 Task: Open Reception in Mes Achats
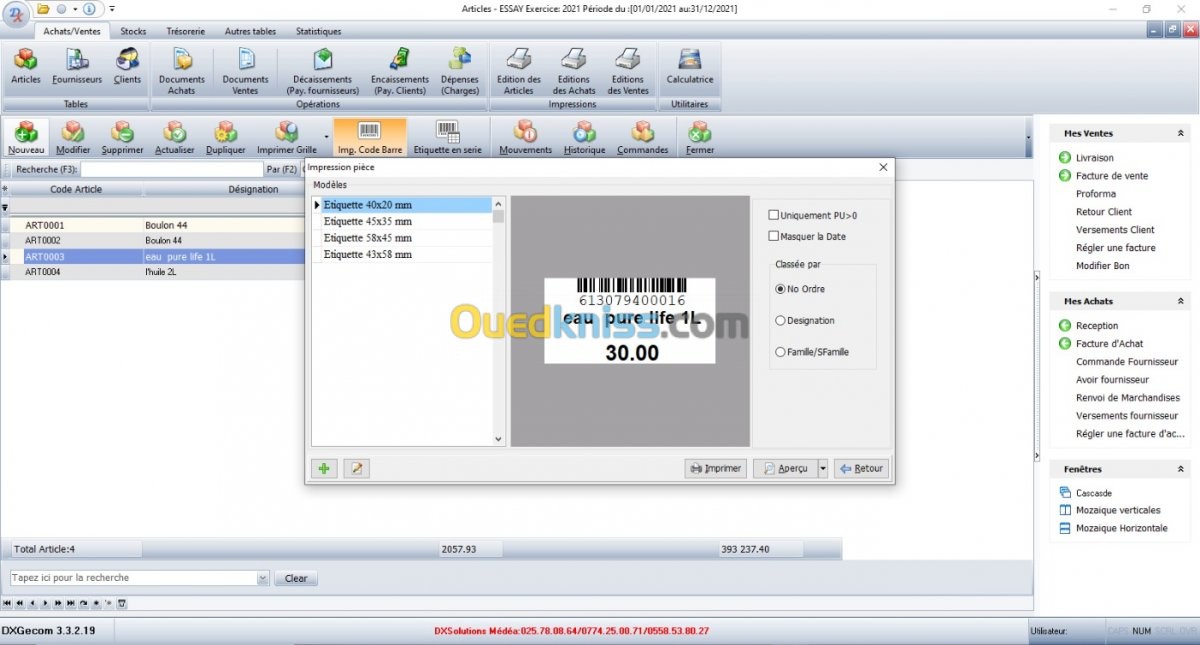pyautogui.click(x=1097, y=326)
